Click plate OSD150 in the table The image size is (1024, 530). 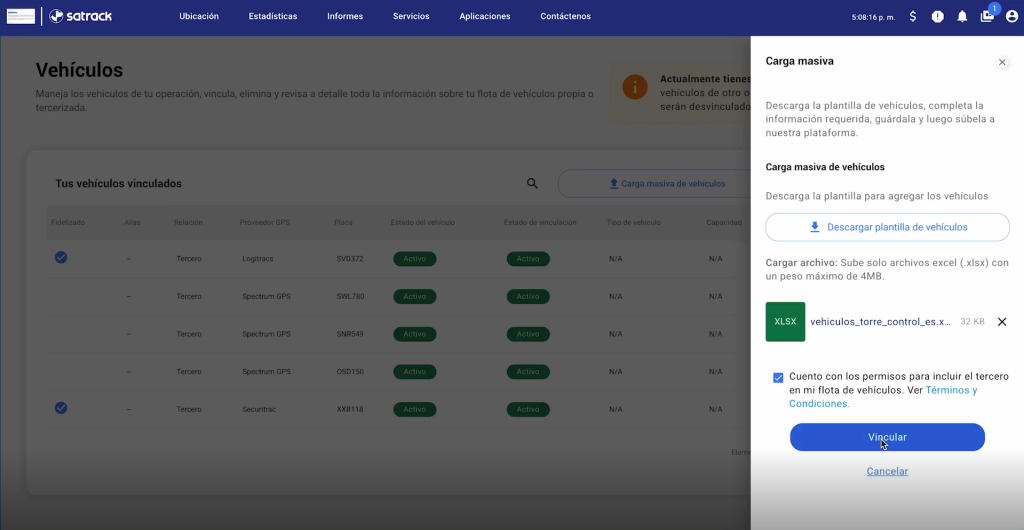coord(350,372)
